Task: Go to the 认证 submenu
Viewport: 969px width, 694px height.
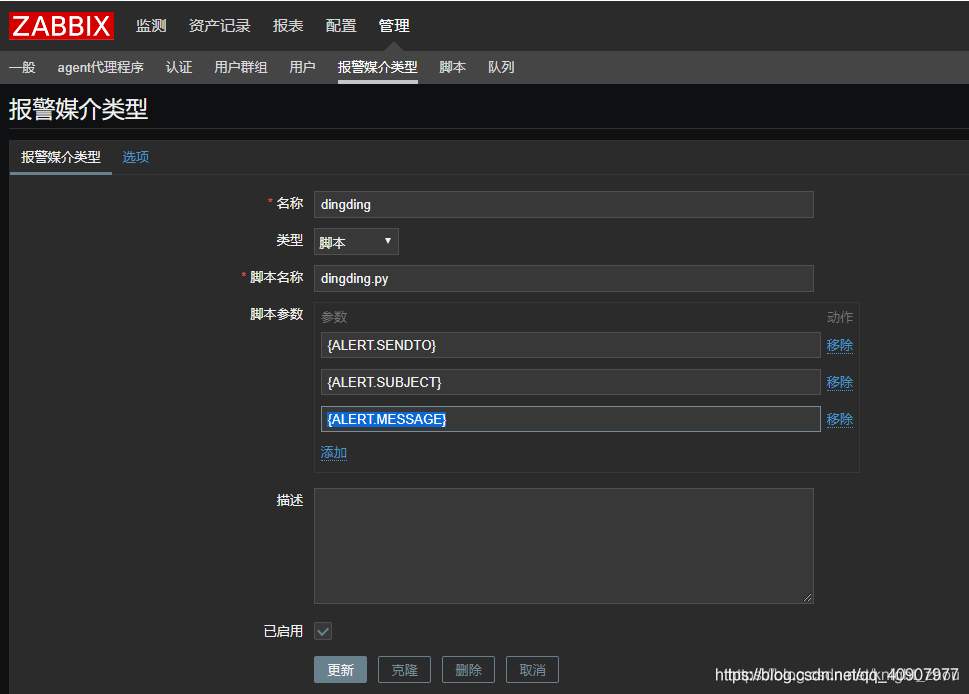Action: pyautogui.click(x=179, y=67)
